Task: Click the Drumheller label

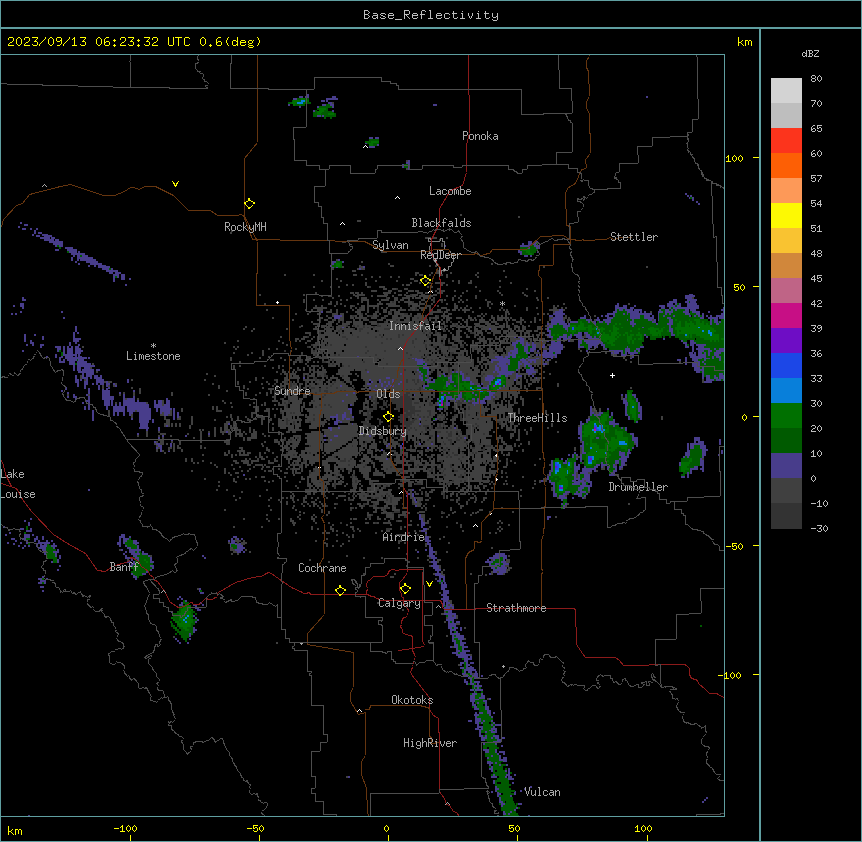Action: click(638, 487)
